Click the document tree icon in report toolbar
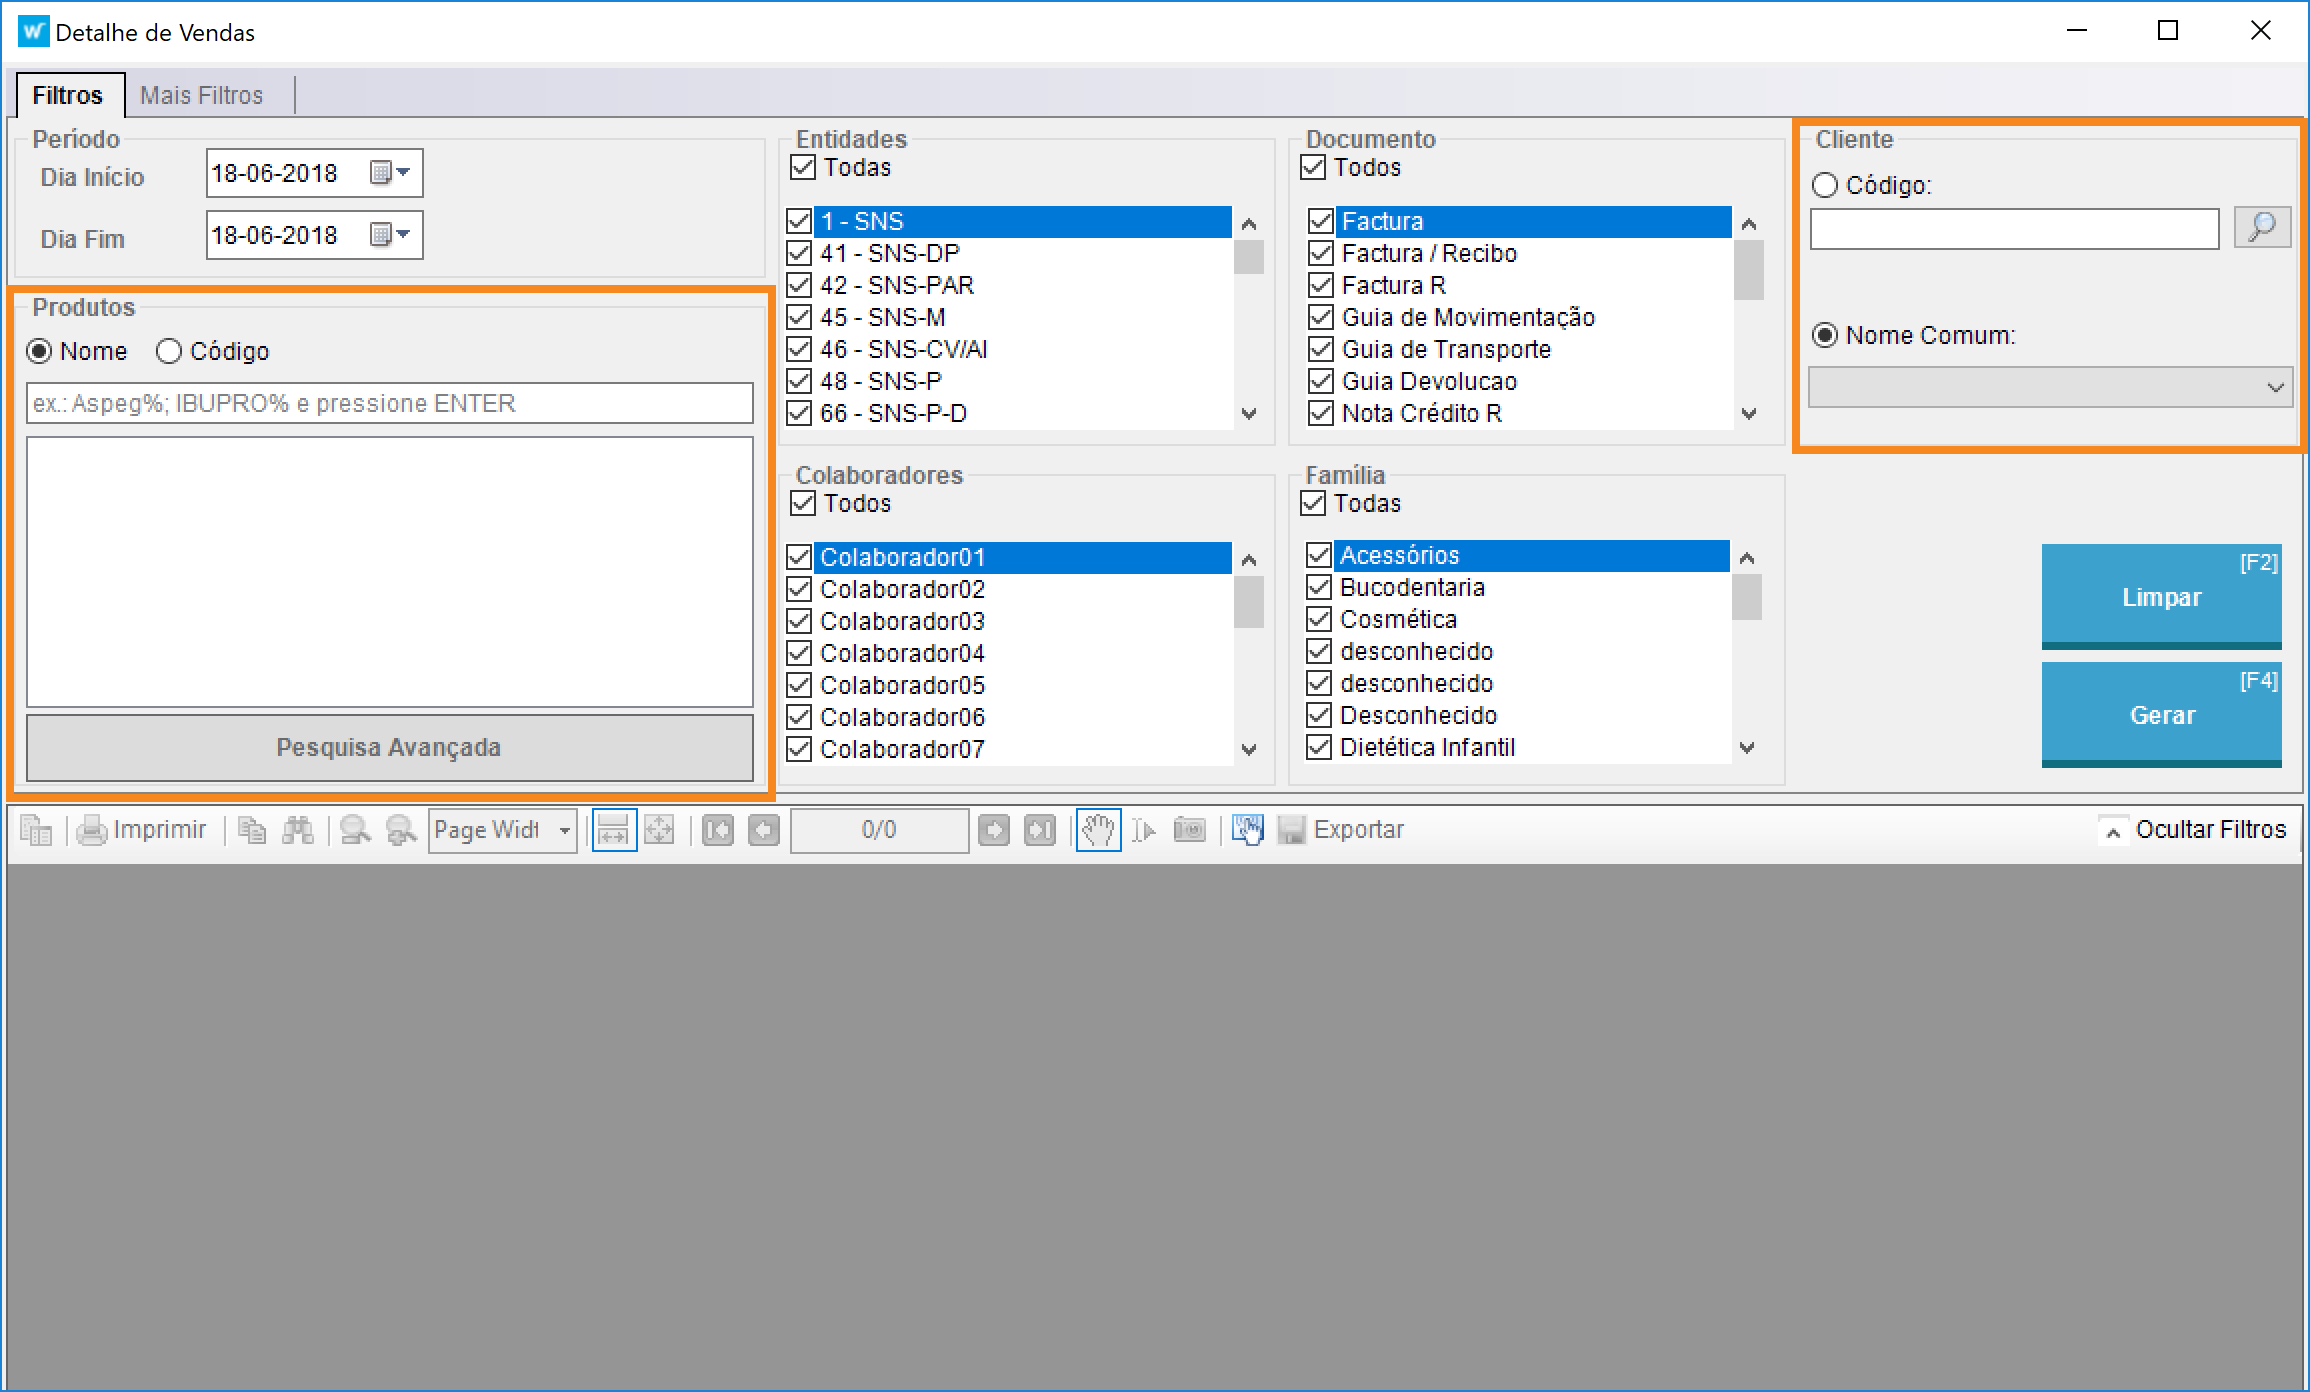Screen dimensions: 2310x1392 [37, 830]
